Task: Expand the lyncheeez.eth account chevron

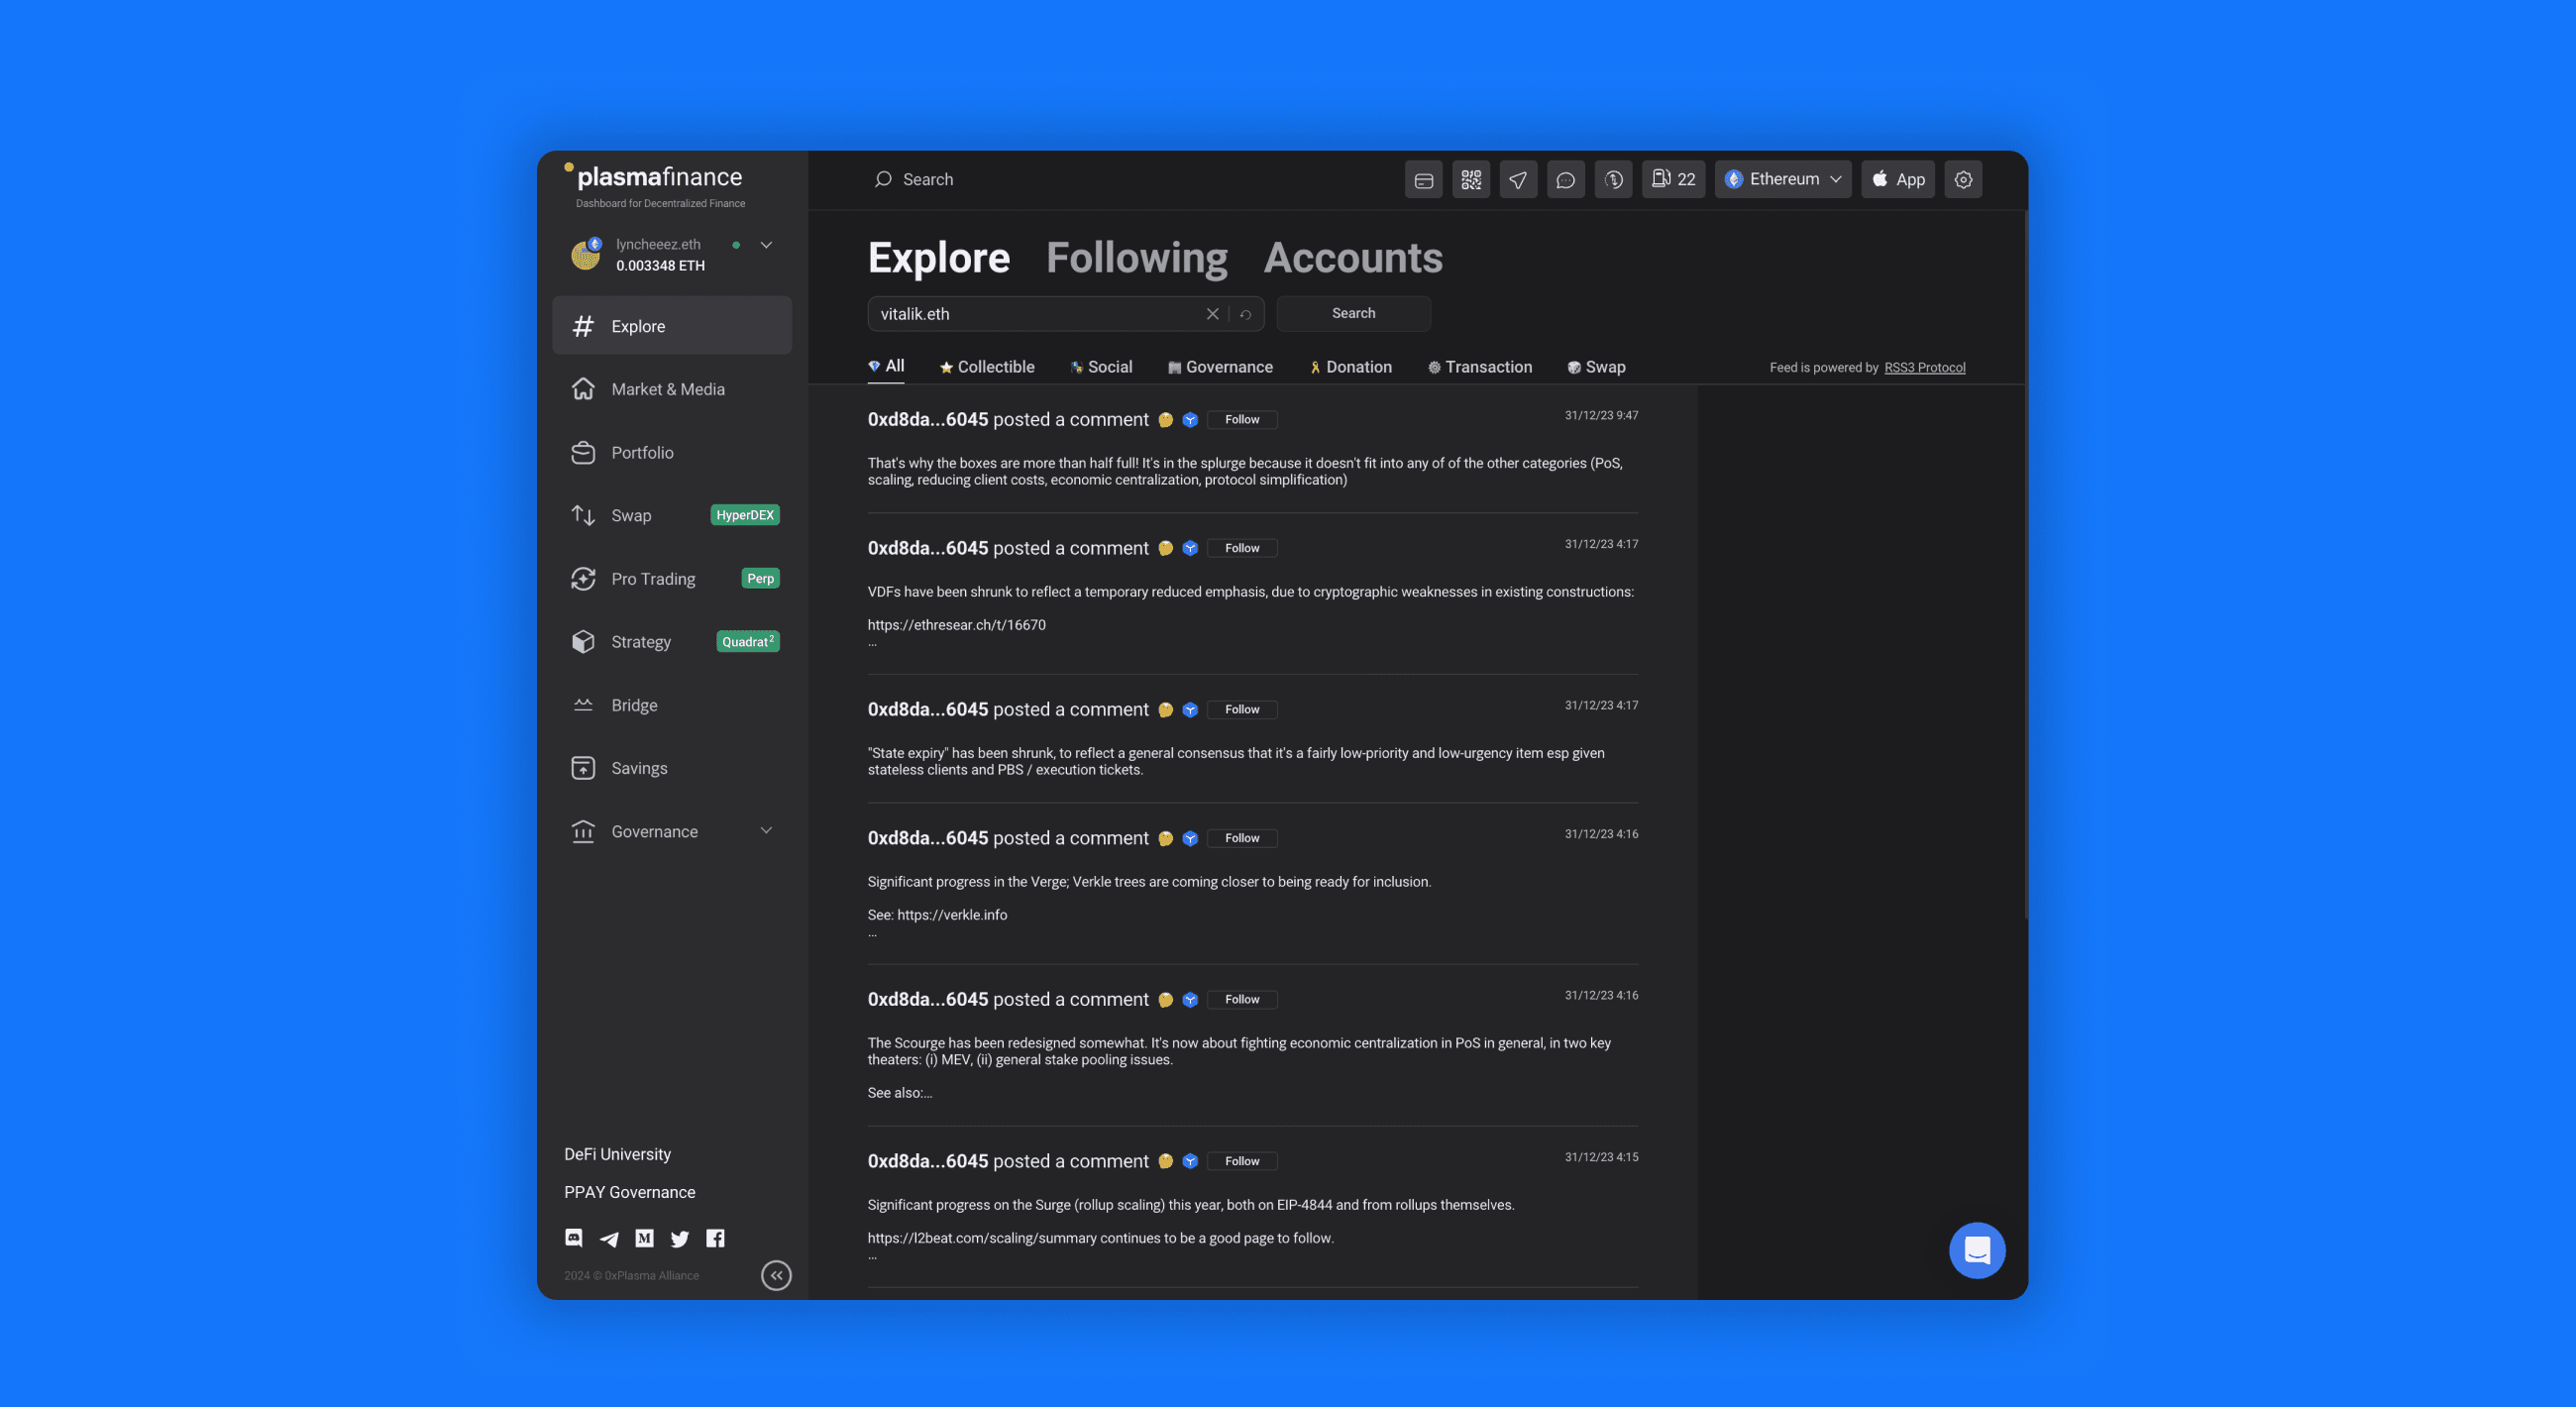Action: pos(766,245)
